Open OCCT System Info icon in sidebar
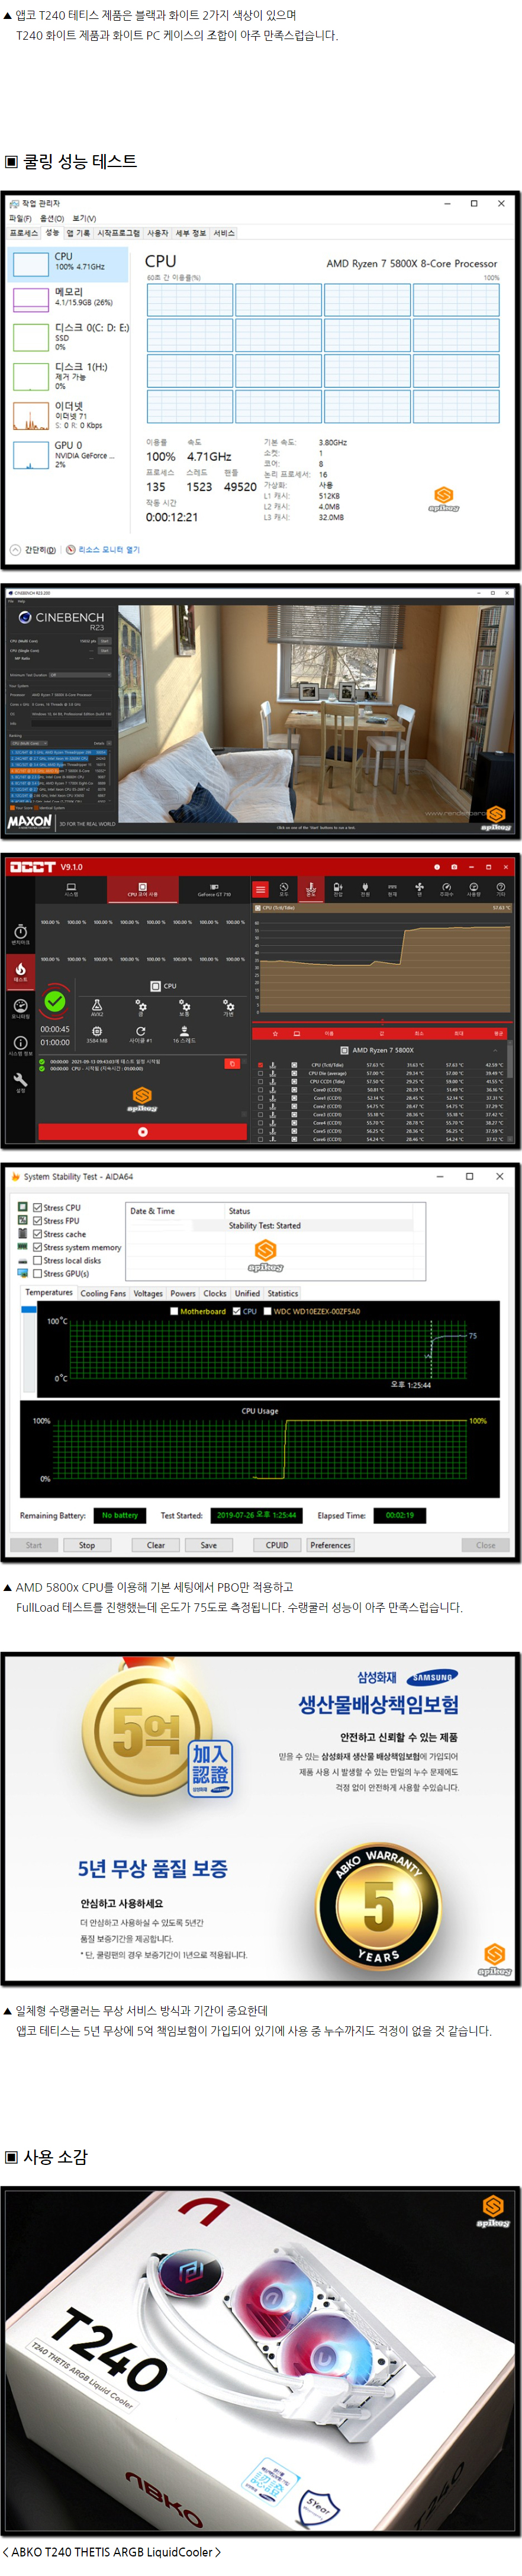The height and width of the screenshot is (2576, 522). coord(20,1044)
